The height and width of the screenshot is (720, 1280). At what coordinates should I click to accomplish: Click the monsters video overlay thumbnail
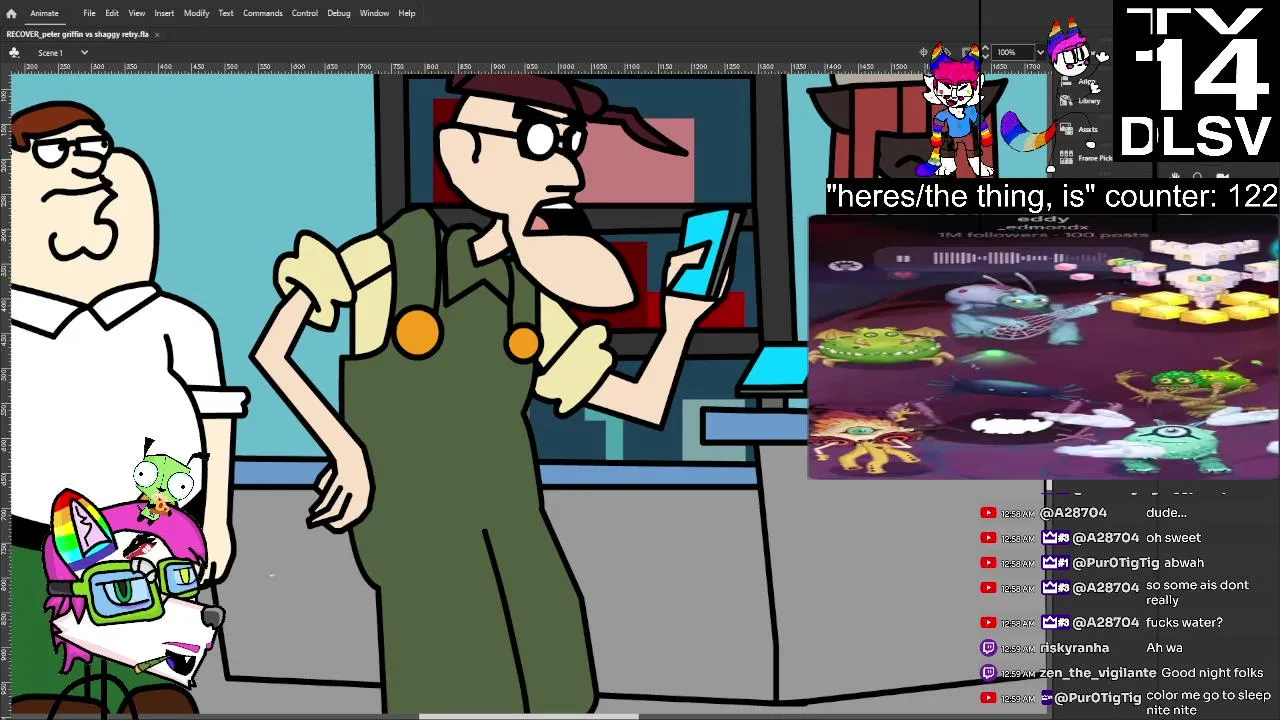[x=1043, y=347]
